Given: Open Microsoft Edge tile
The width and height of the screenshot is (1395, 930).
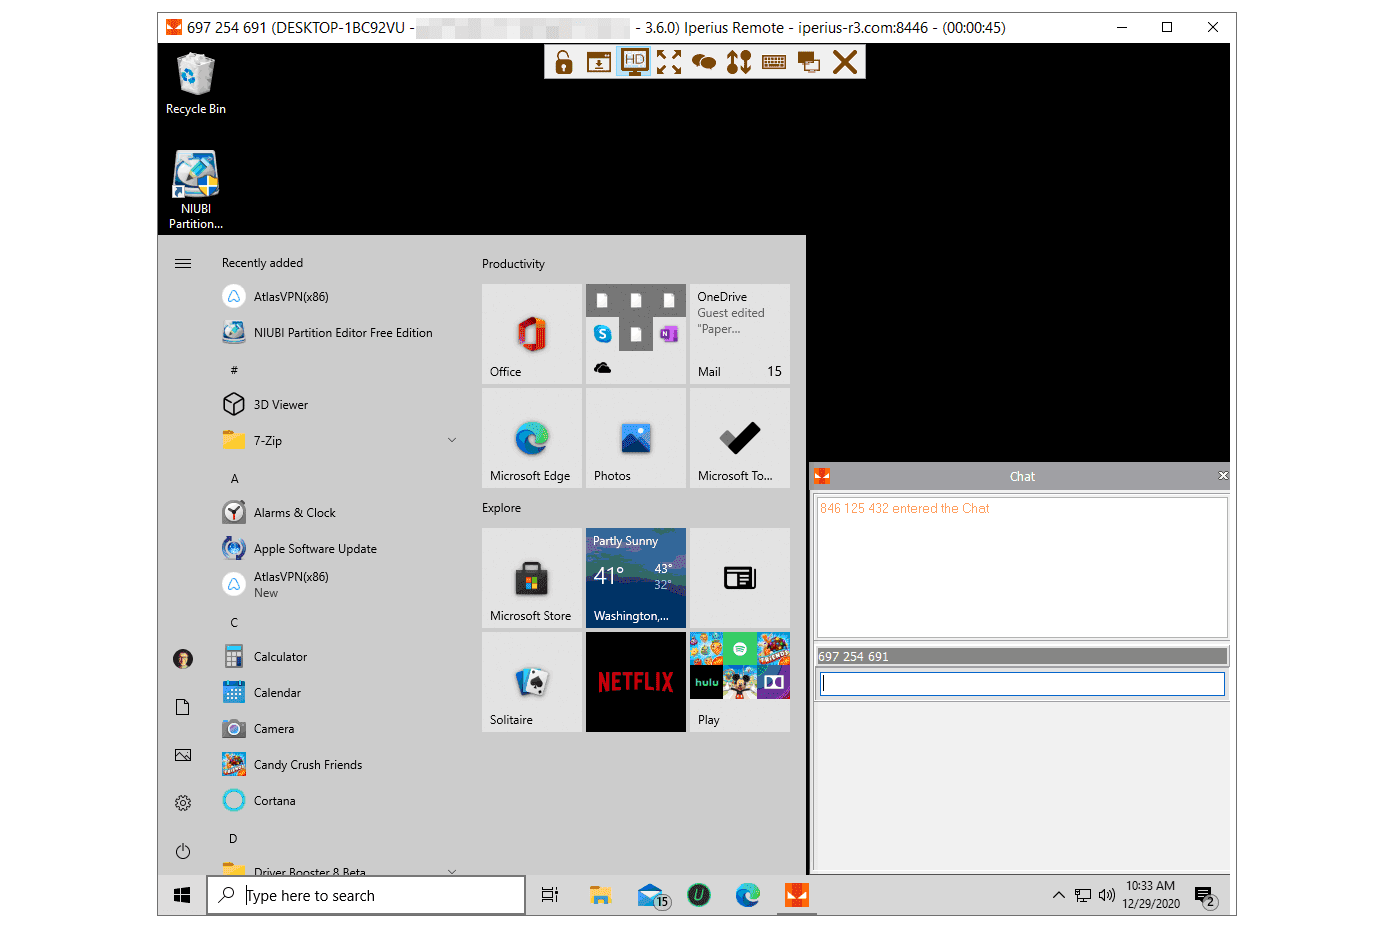Looking at the screenshot, I should 532,438.
